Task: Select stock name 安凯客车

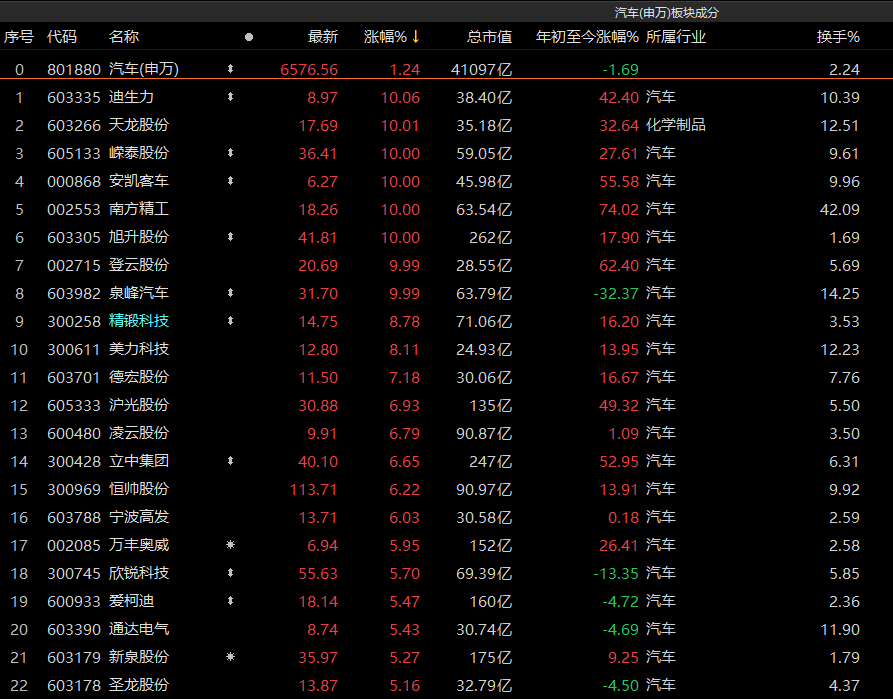Action: pos(139,181)
